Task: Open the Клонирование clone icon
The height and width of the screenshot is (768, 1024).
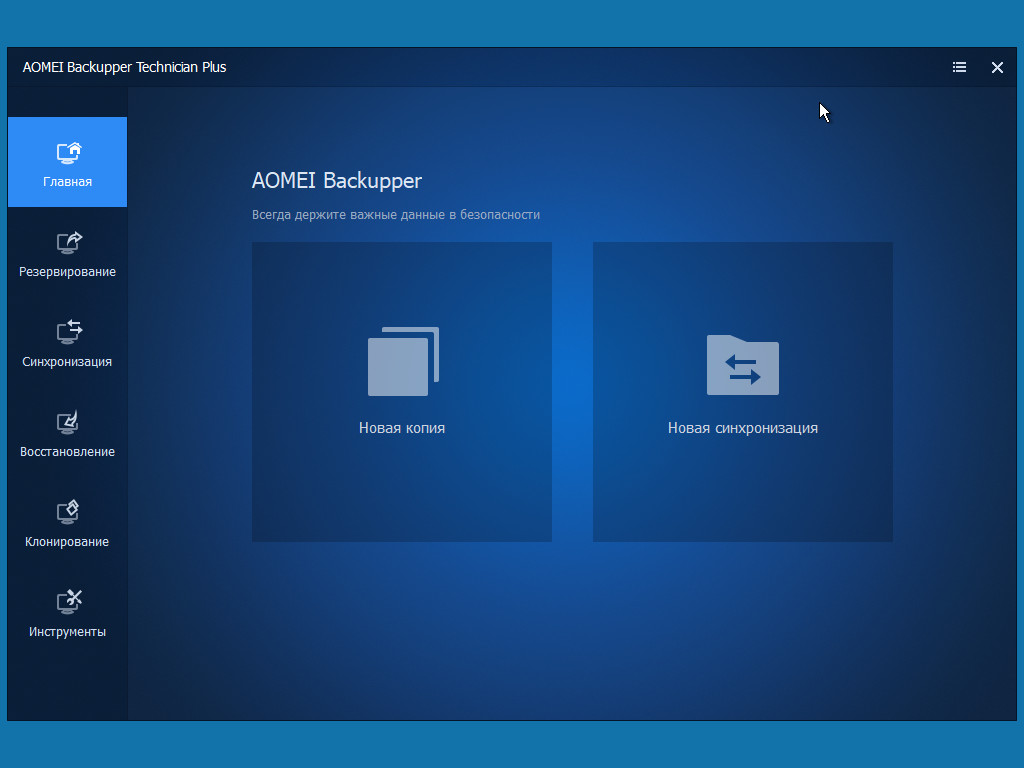Action: coord(68,512)
